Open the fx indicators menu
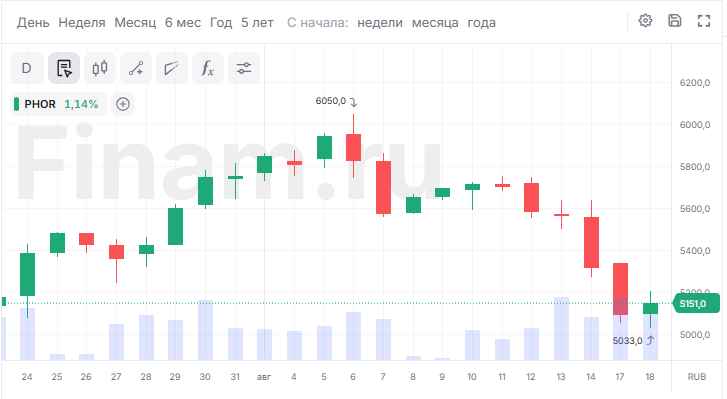 [x=208, y=68]
